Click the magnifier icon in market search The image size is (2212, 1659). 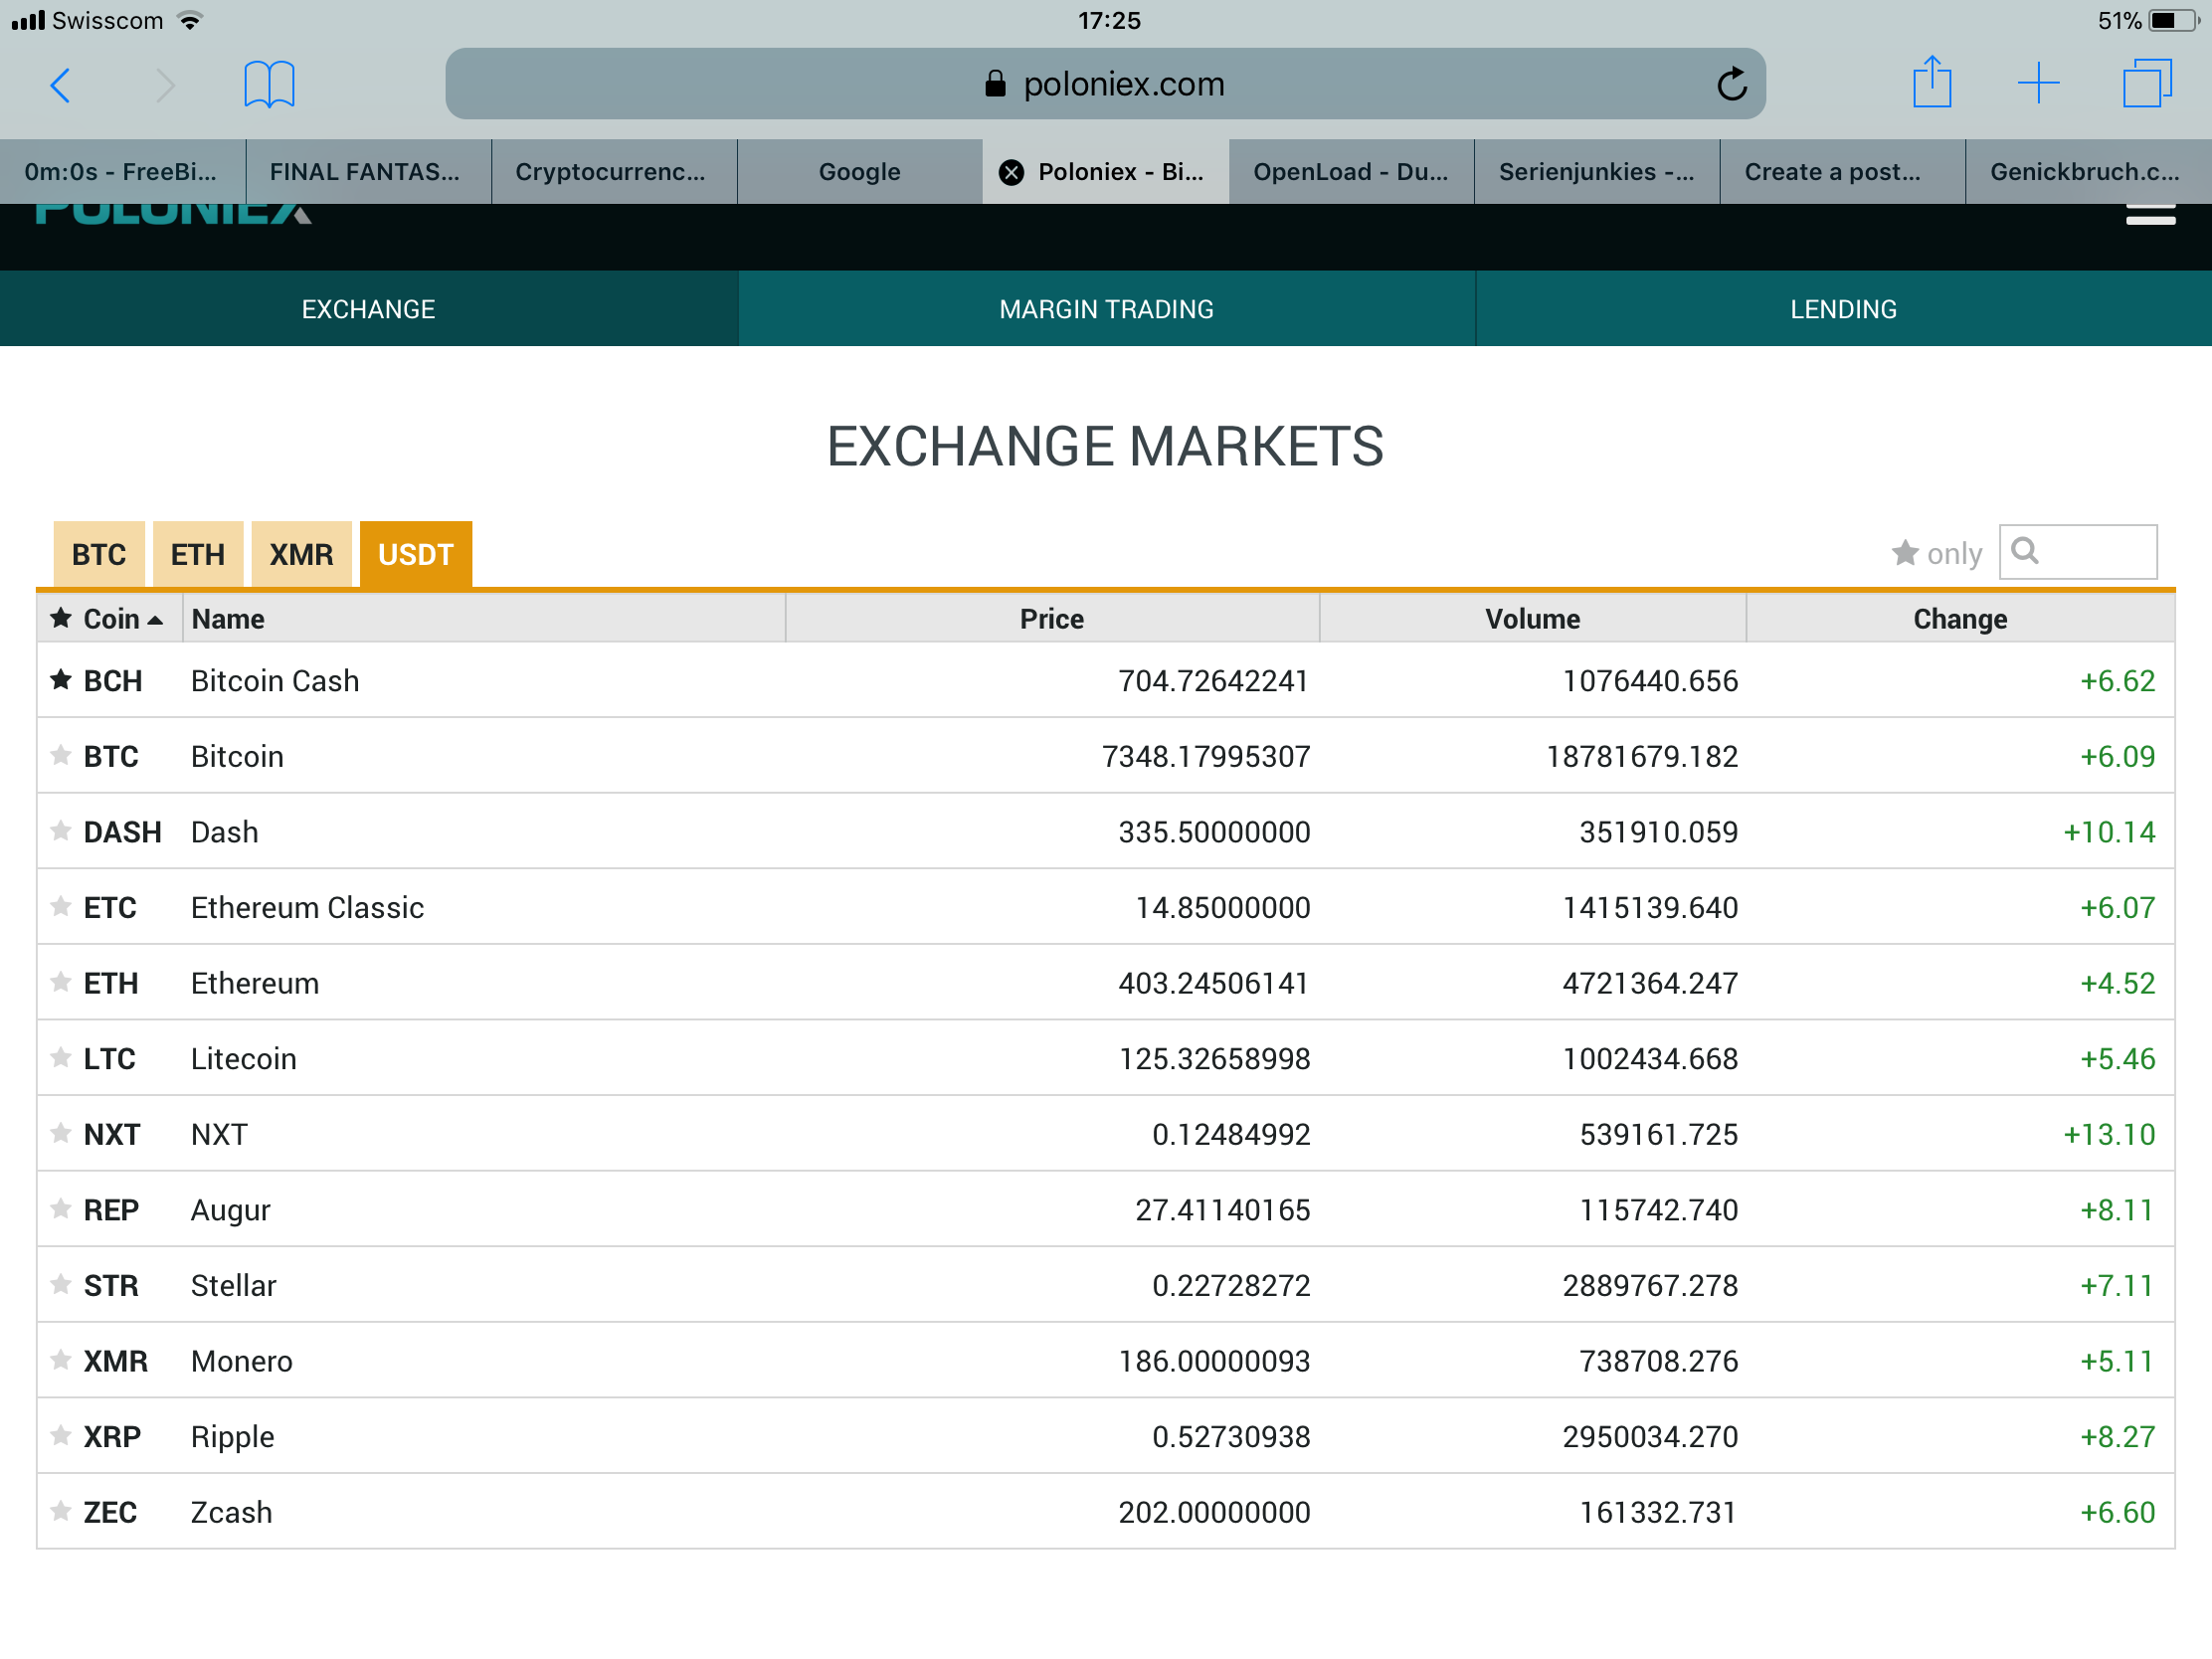coord(2024,550)
